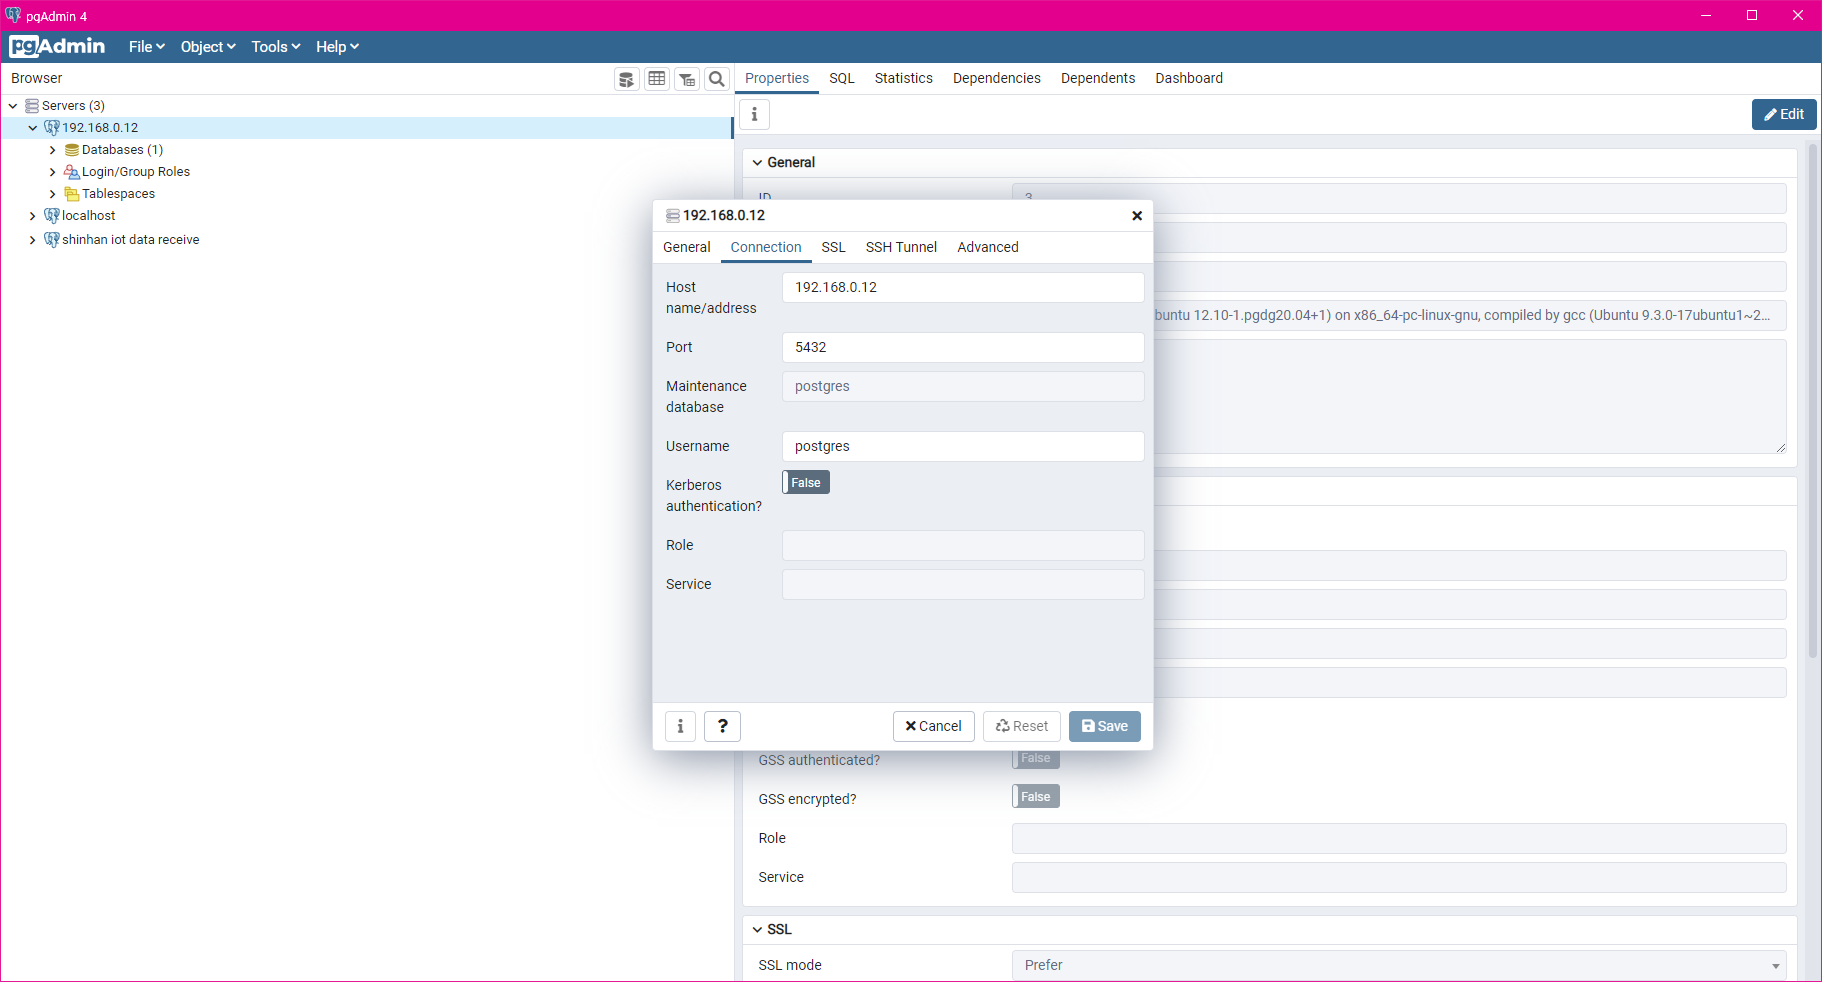Click the Databases cylinder icon

point(72,150)
